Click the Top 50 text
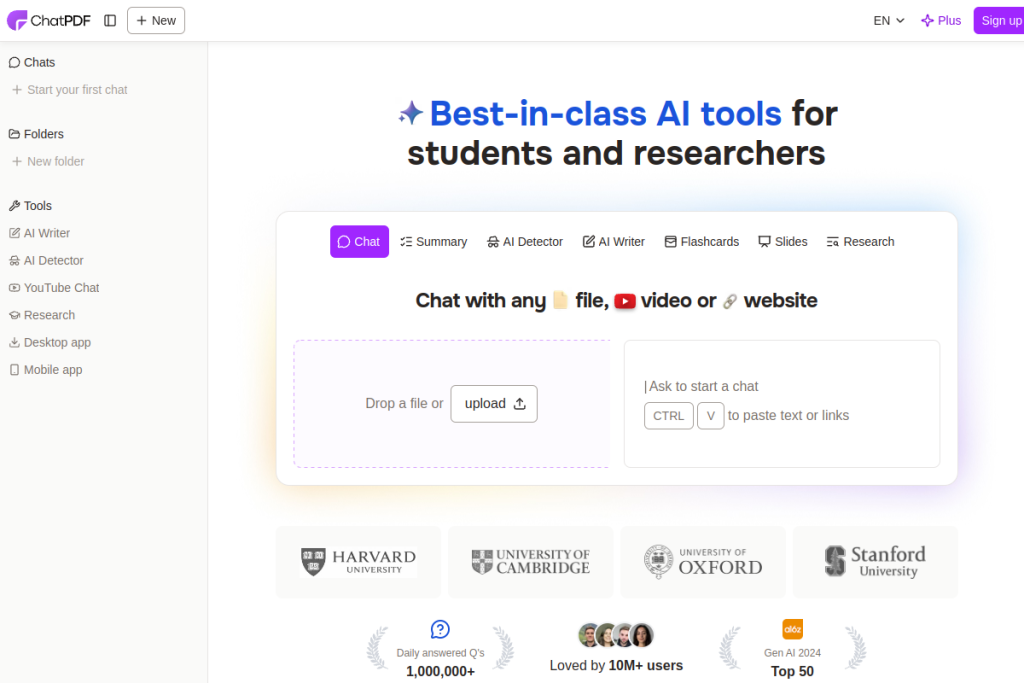The height and width of the screenshot is (683, 1024). (x=792, y=671)
